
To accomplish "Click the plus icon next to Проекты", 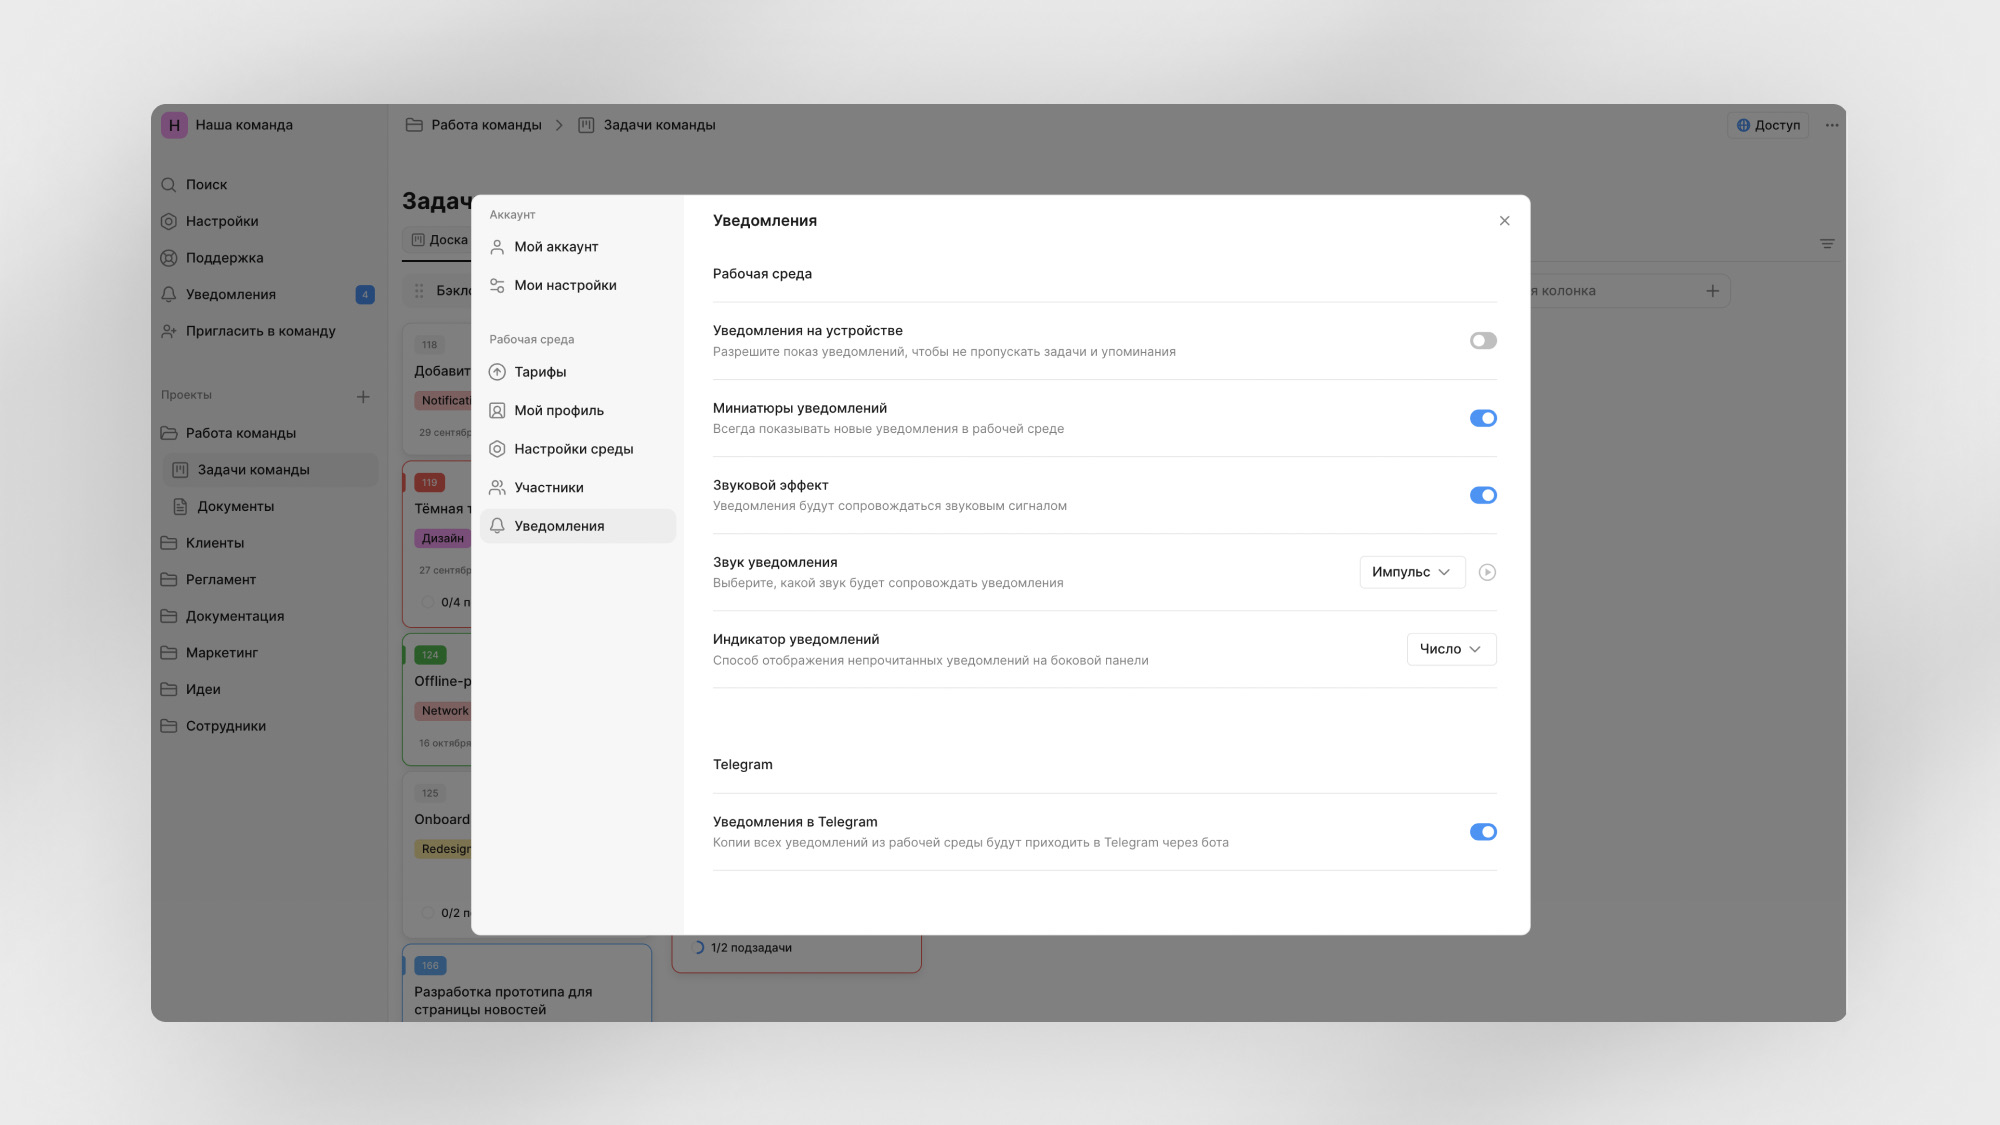I will (x=363, y=397).
